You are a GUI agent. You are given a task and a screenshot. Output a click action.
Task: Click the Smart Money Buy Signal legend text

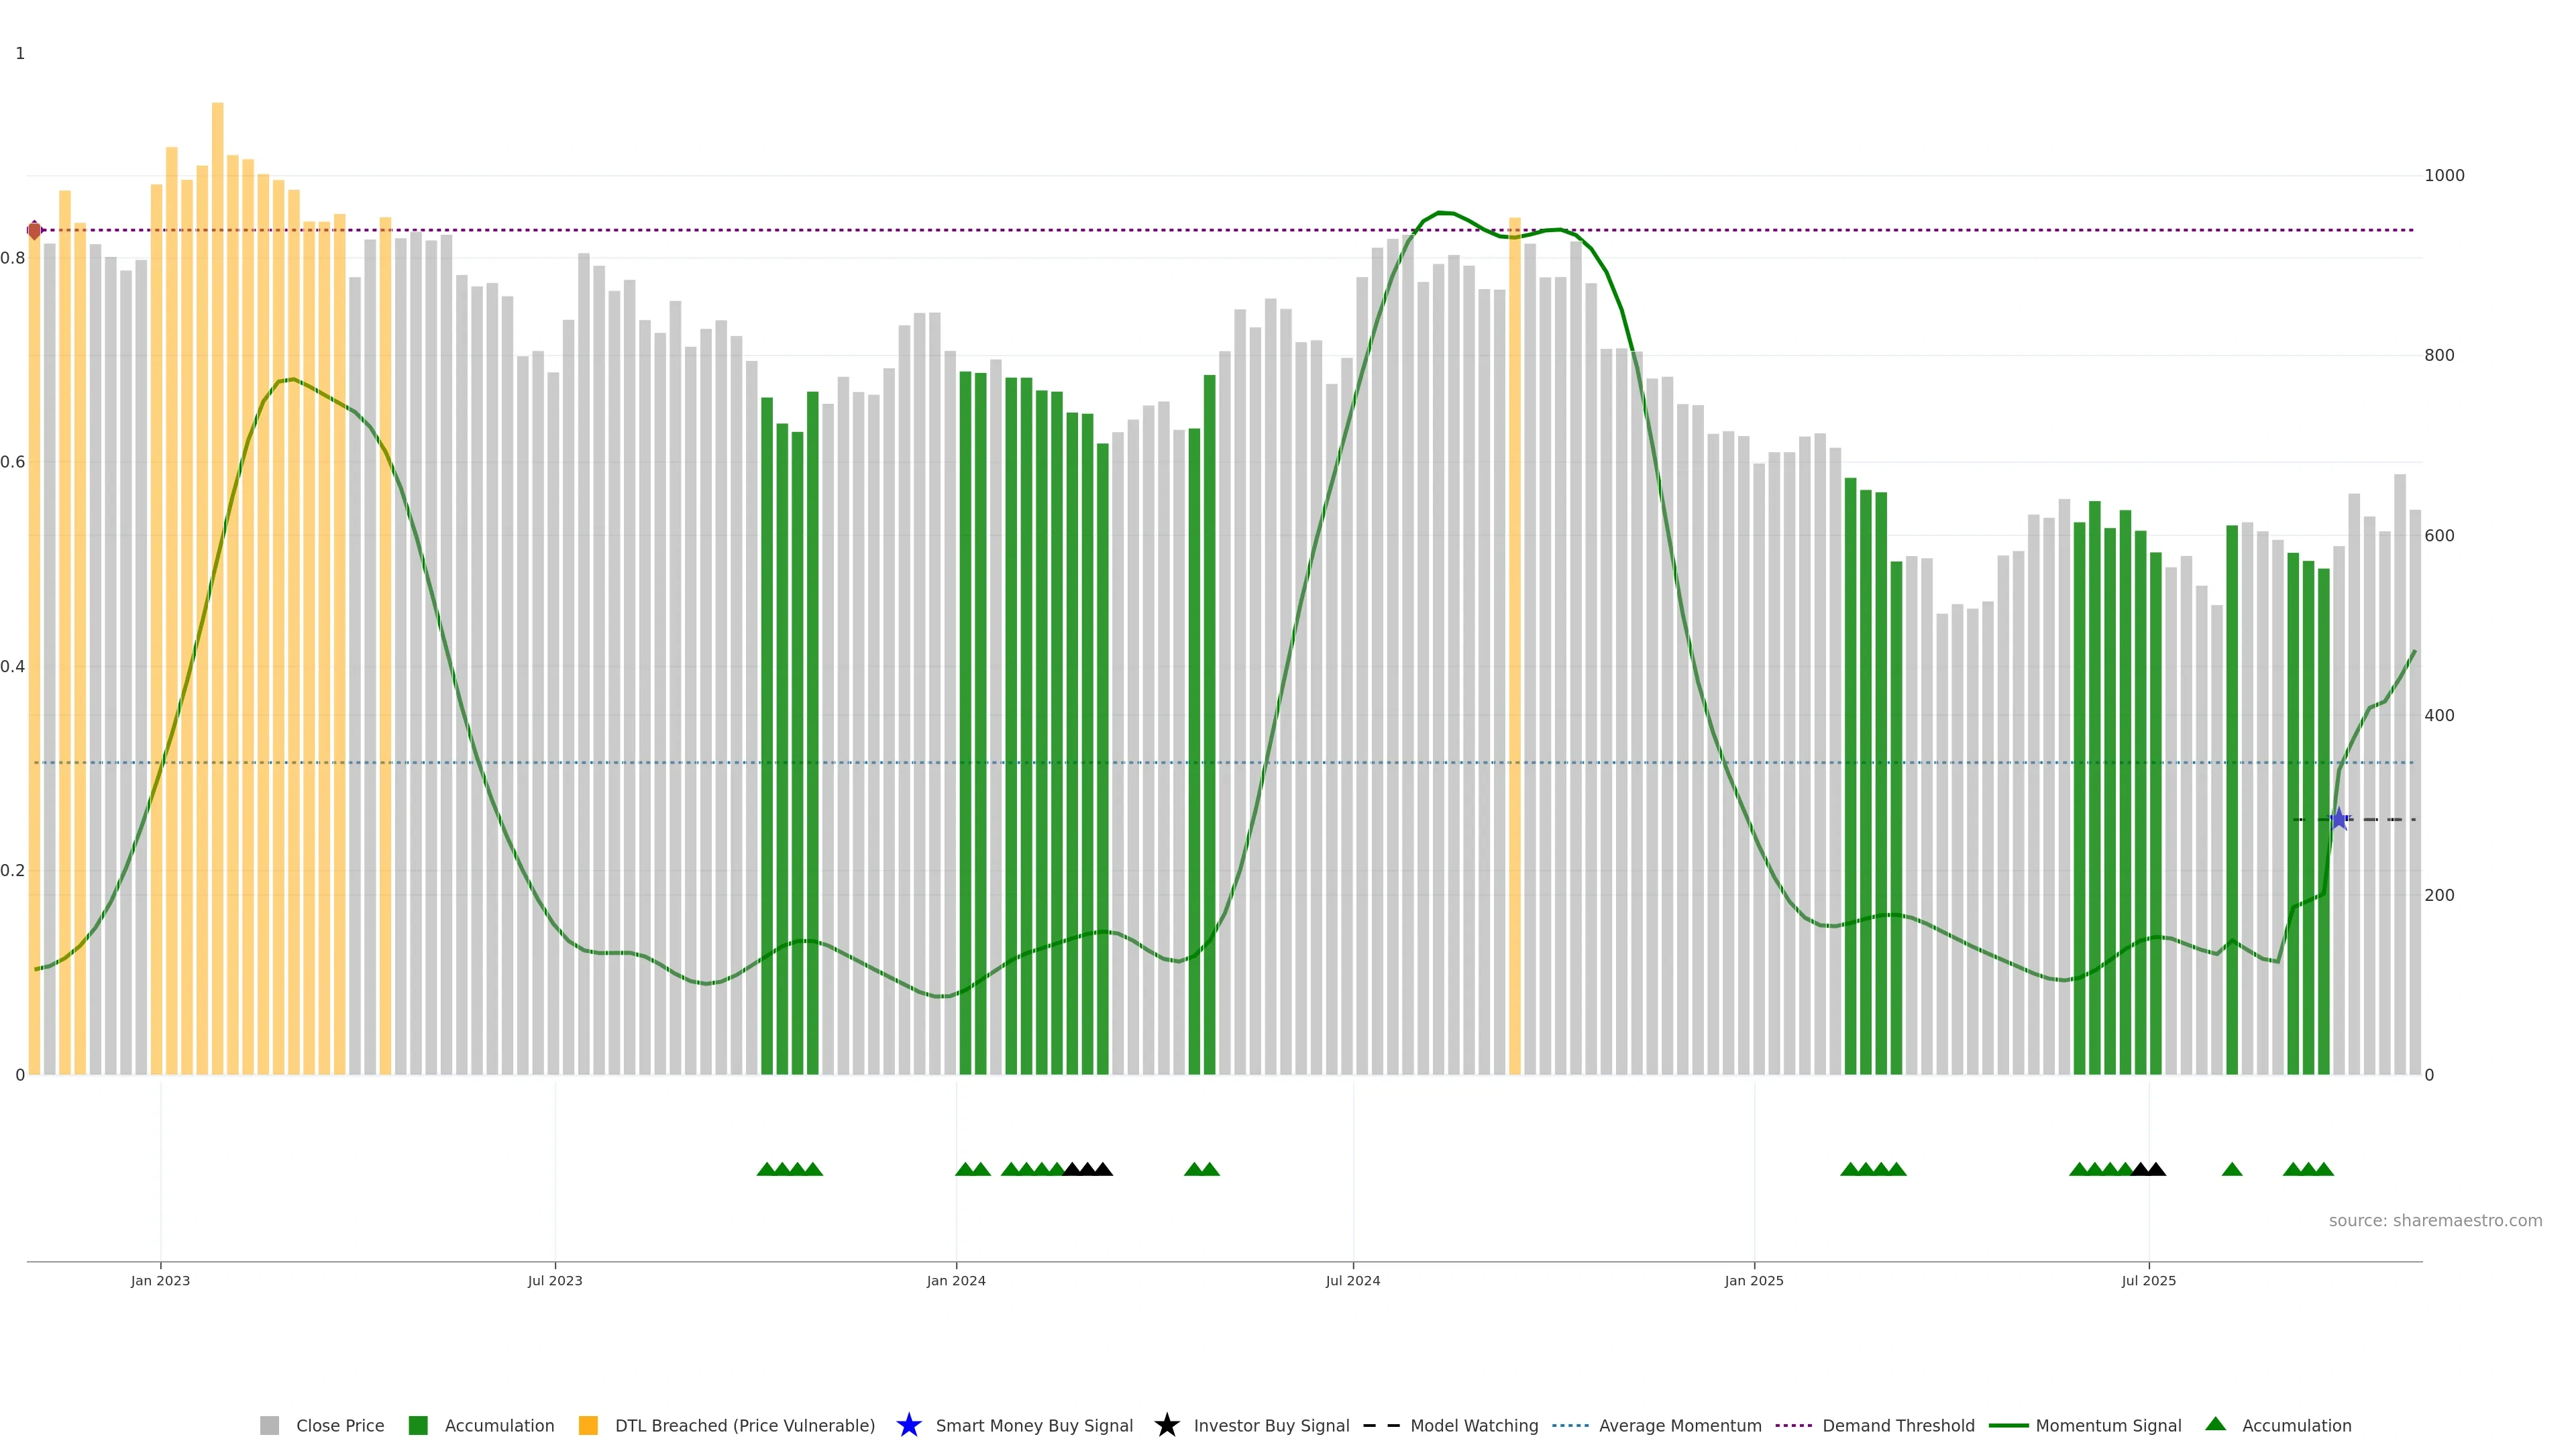[x=1034, y=1426]
